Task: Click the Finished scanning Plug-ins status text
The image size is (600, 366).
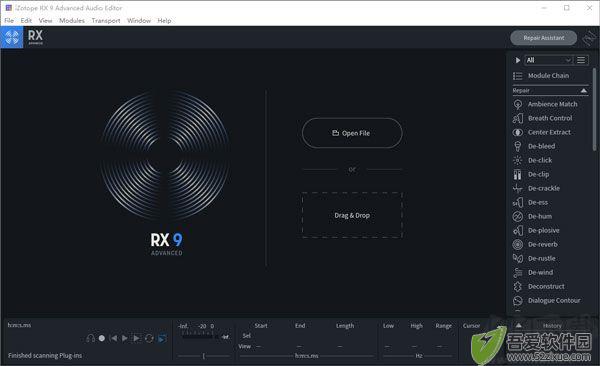Action: (45, 356)
